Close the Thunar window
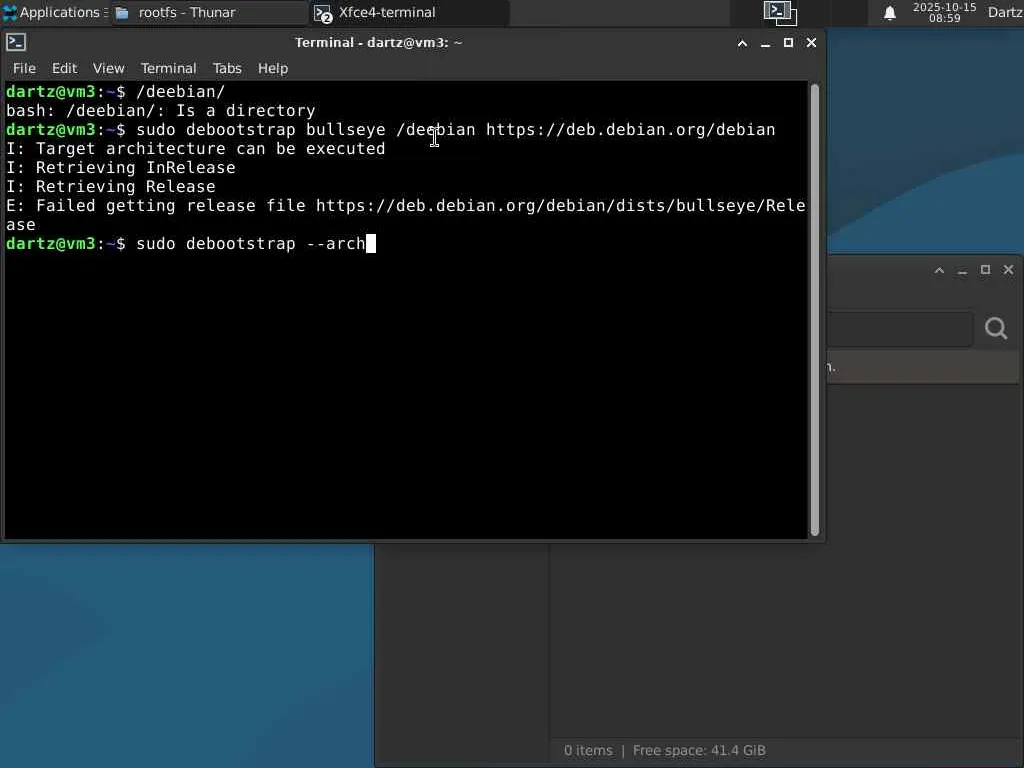Screen dimensions: 1024x768 point(1008,270)
